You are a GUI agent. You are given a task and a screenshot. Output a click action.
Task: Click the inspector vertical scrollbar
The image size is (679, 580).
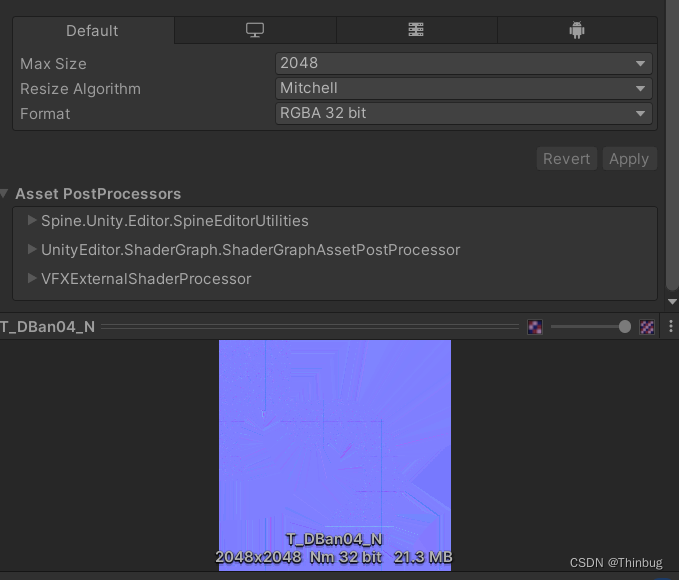(672, 145)
